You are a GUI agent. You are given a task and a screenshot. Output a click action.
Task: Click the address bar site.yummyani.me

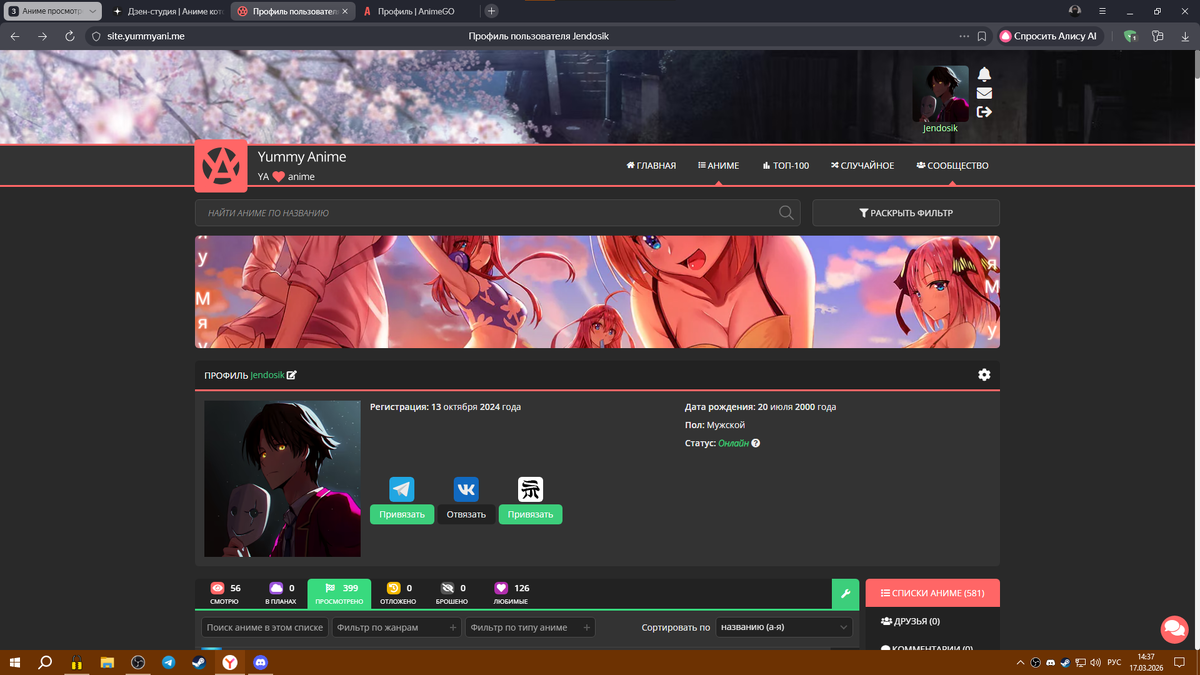(146, 36)
